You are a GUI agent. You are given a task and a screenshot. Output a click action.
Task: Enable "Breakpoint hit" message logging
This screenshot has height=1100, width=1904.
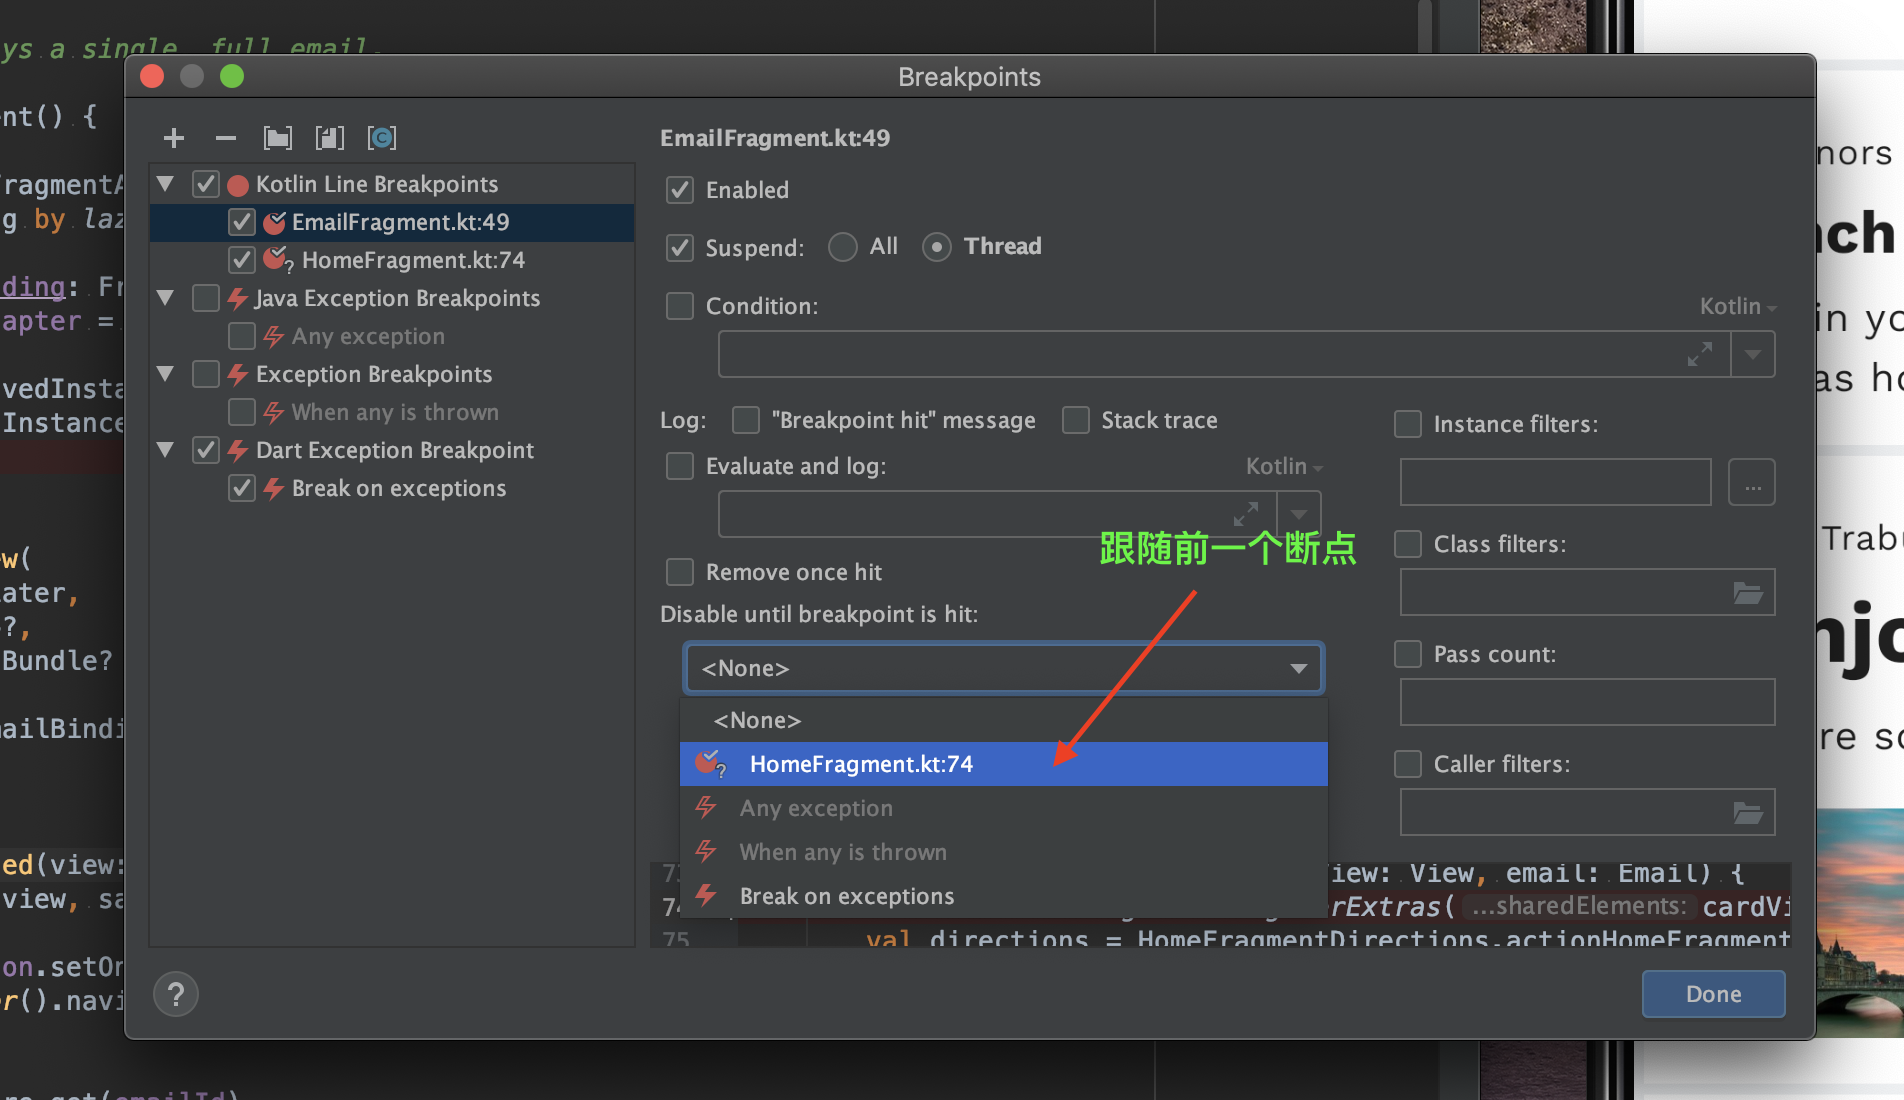[746, 420]
